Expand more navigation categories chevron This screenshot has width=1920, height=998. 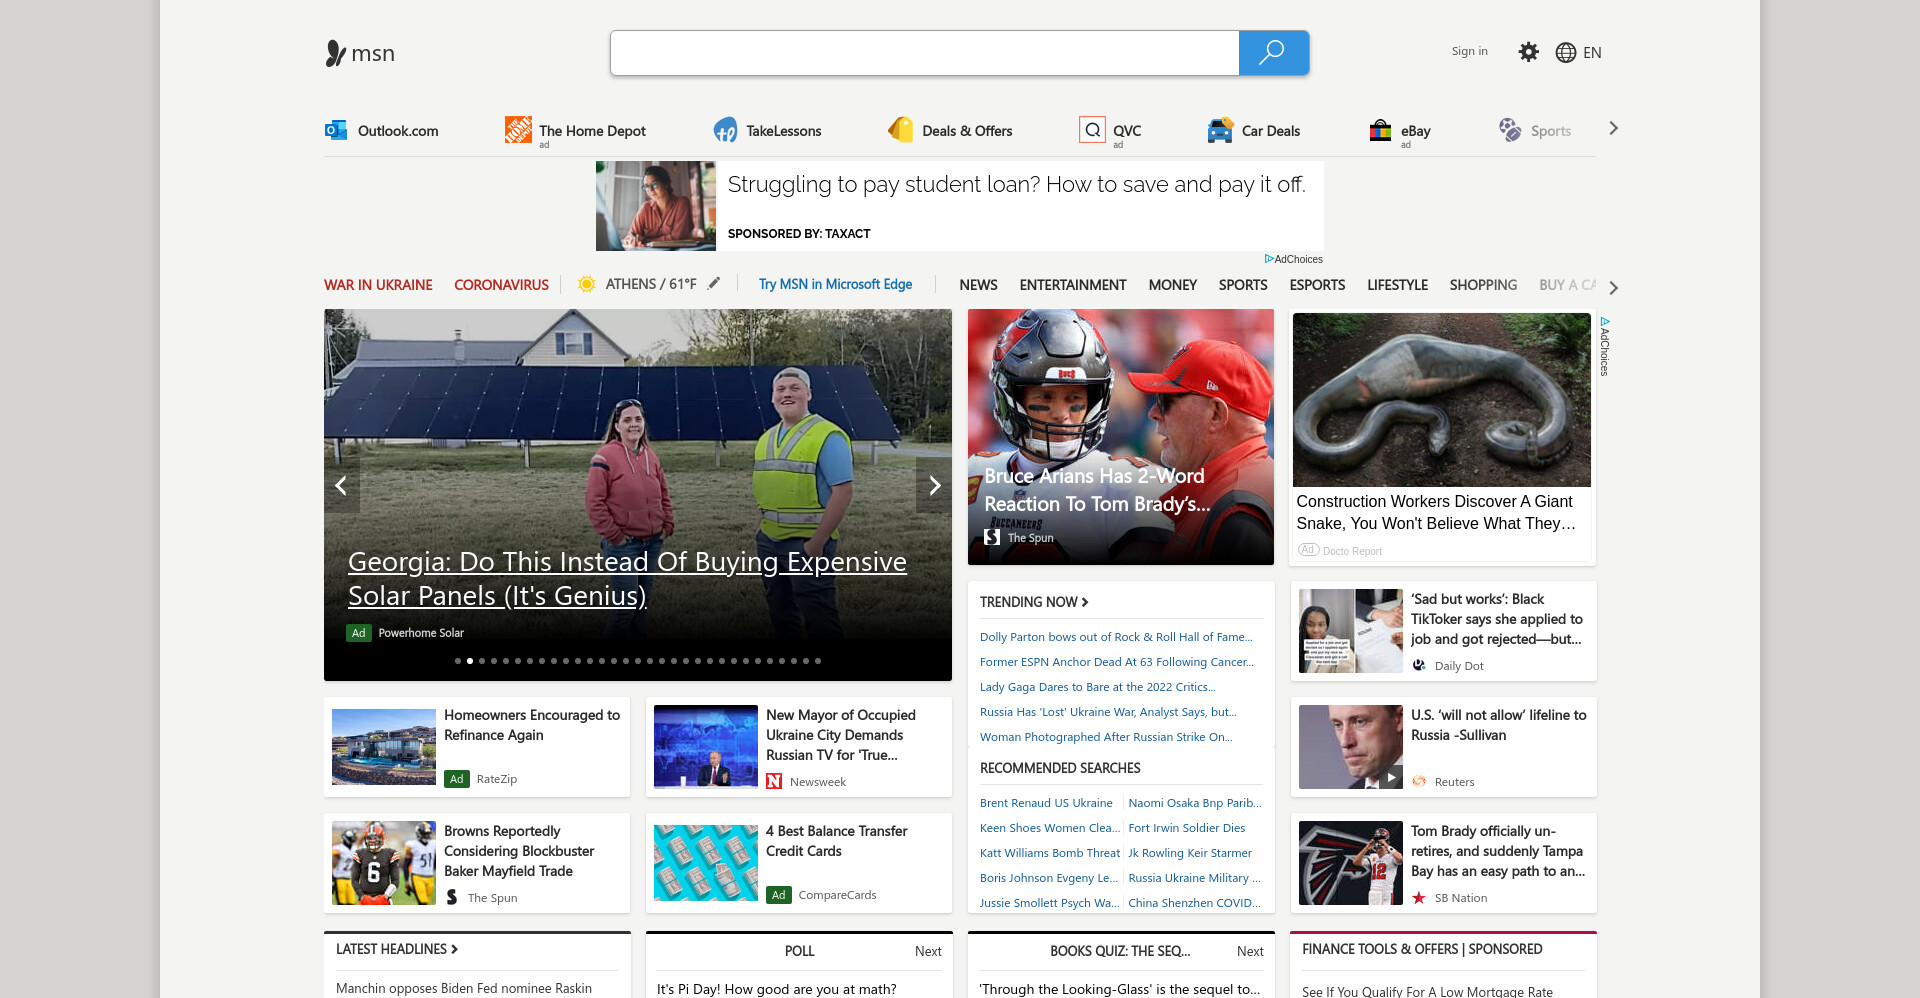click(x=1613, y=288)
